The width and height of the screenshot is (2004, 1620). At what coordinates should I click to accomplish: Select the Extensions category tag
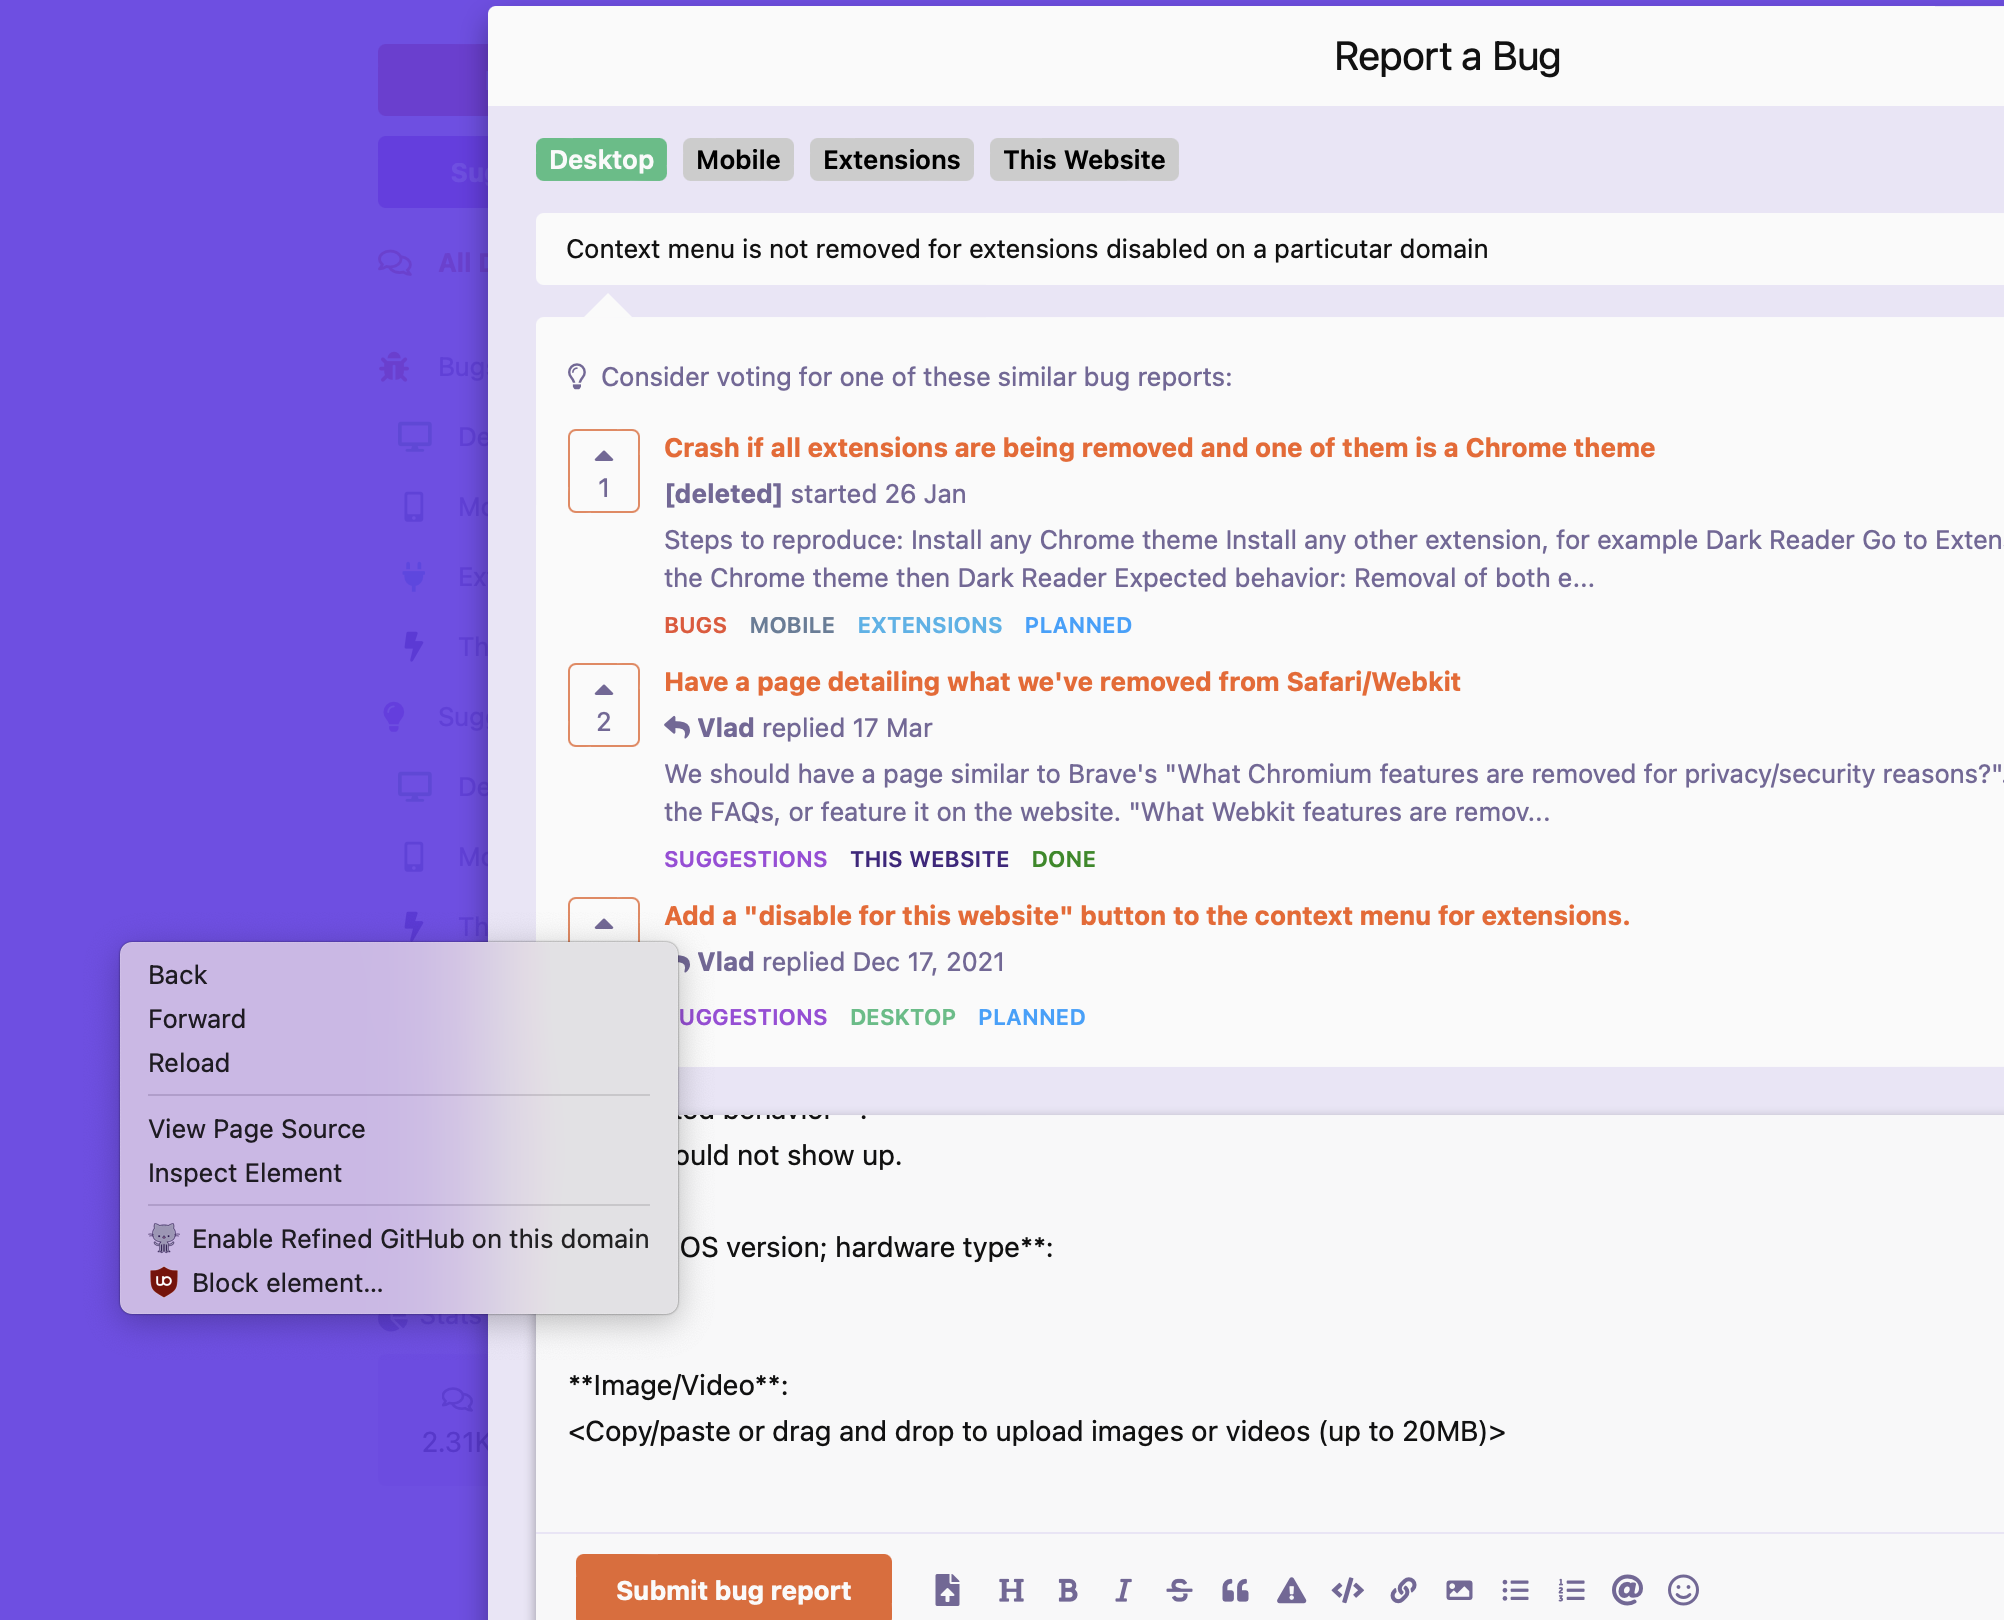tap(891, 160)
